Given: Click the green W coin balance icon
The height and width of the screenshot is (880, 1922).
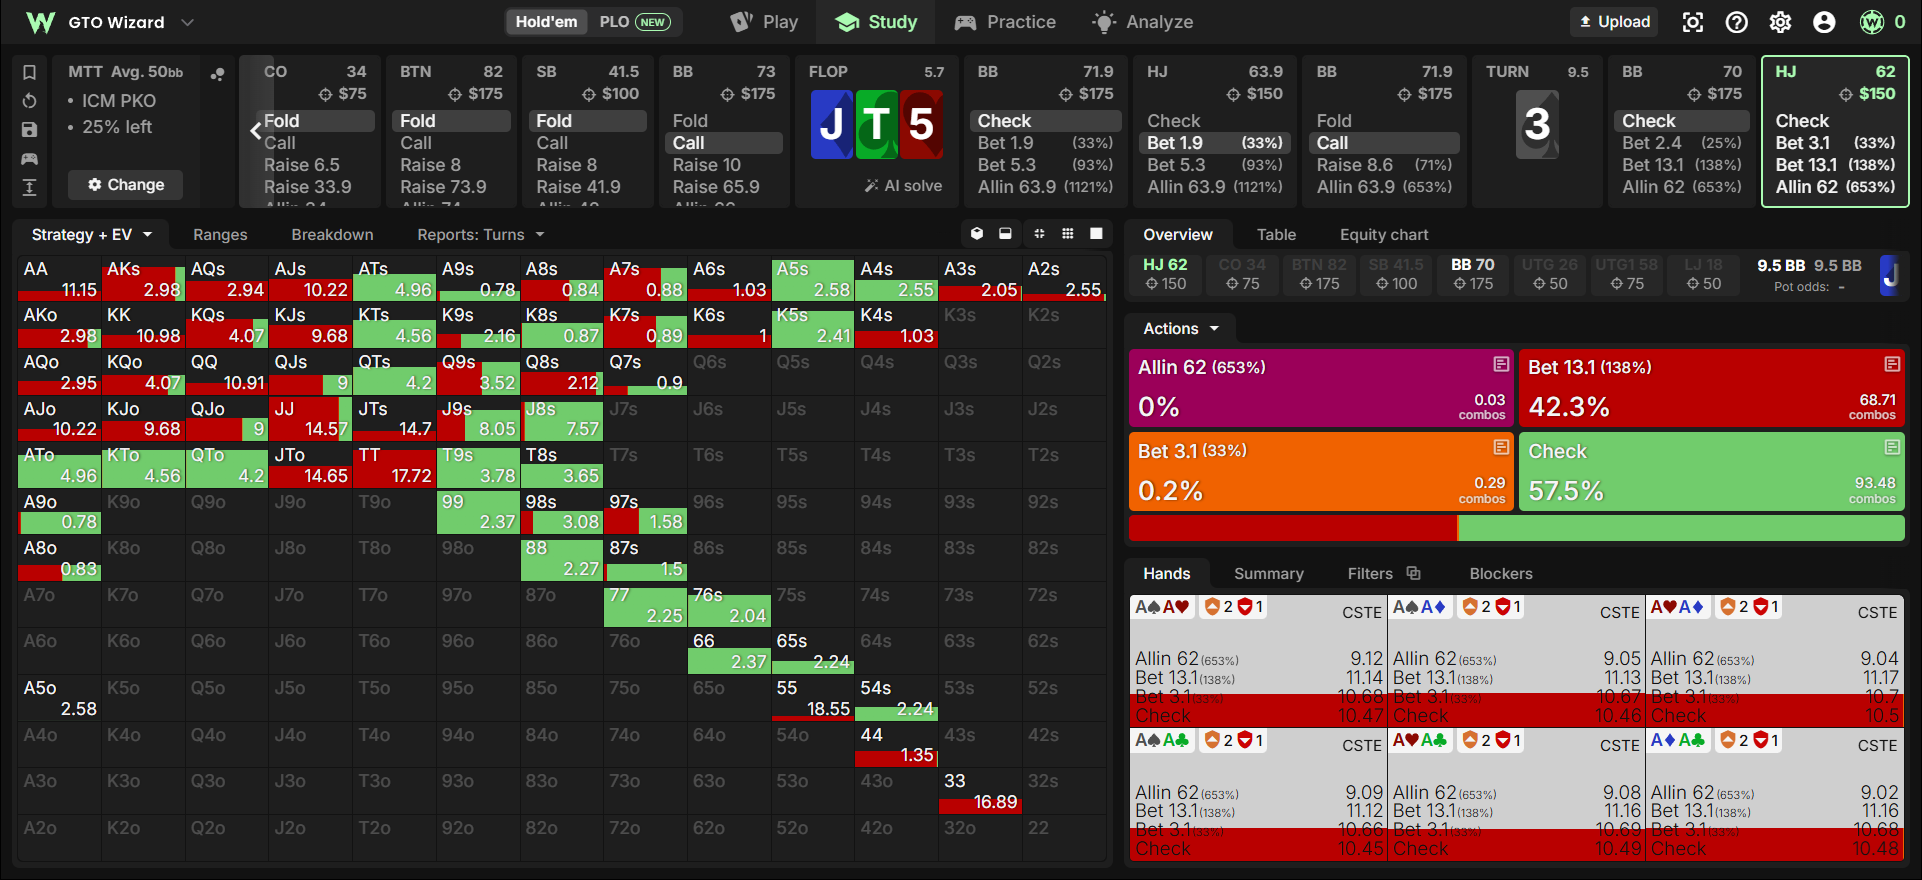Looking at the screenshot, I should pos(1872,22).
